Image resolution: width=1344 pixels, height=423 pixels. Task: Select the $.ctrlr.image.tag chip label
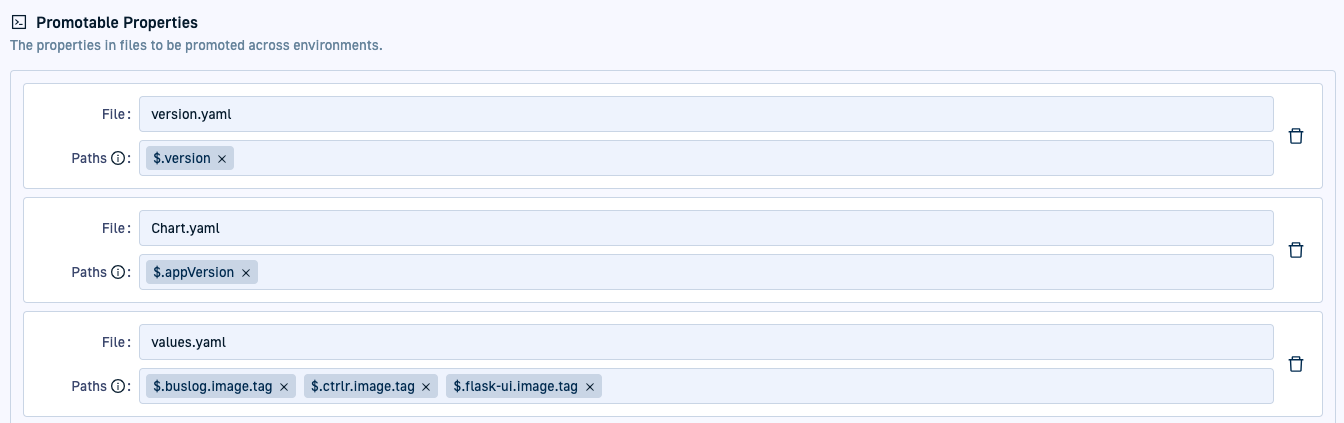point(362,387)
